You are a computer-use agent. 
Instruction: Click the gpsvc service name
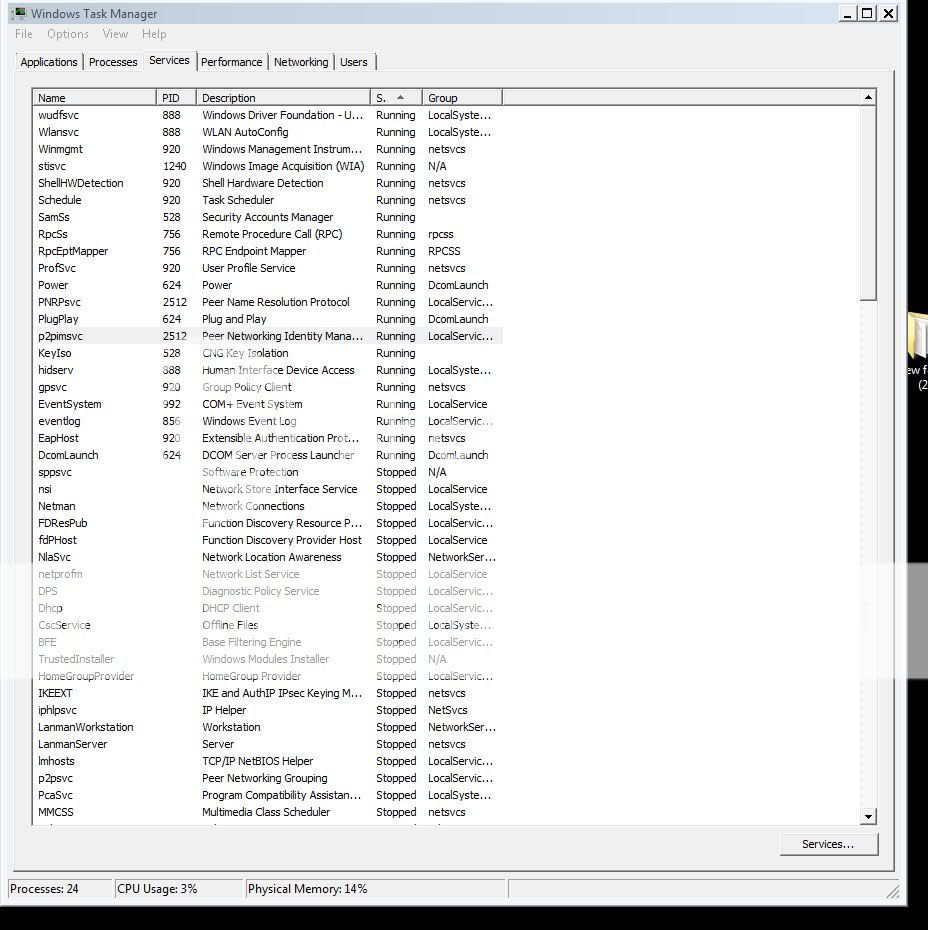tap(53, 387)
